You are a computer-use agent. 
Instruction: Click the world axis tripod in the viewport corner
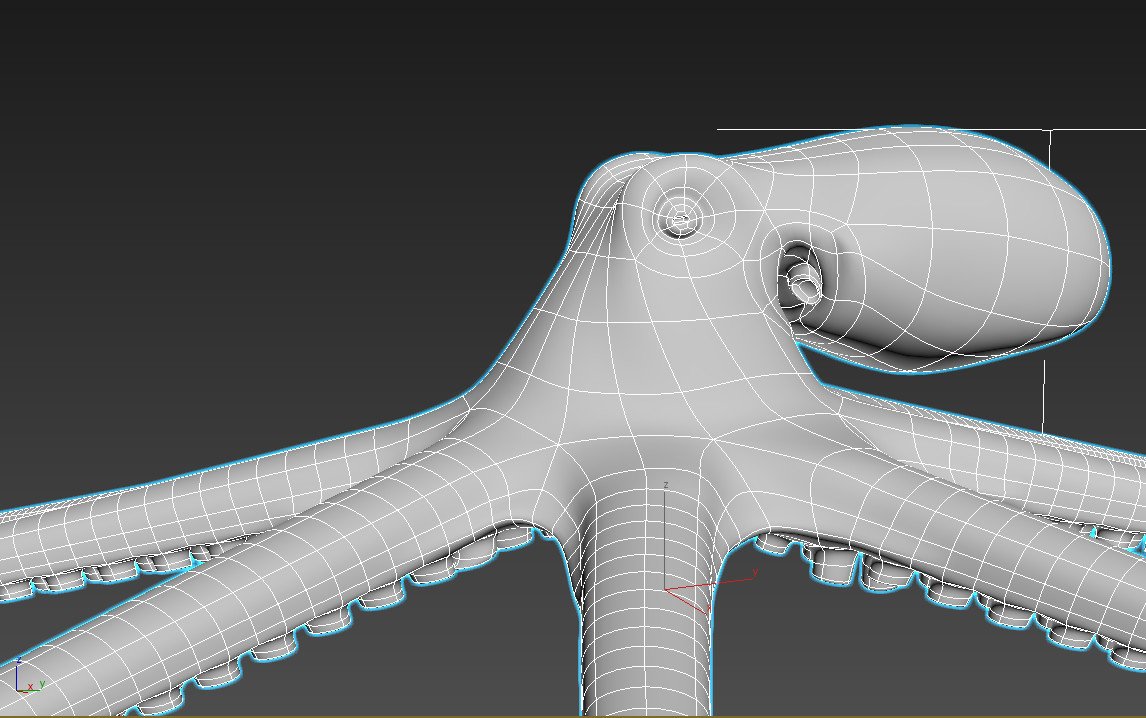[22, 676]
